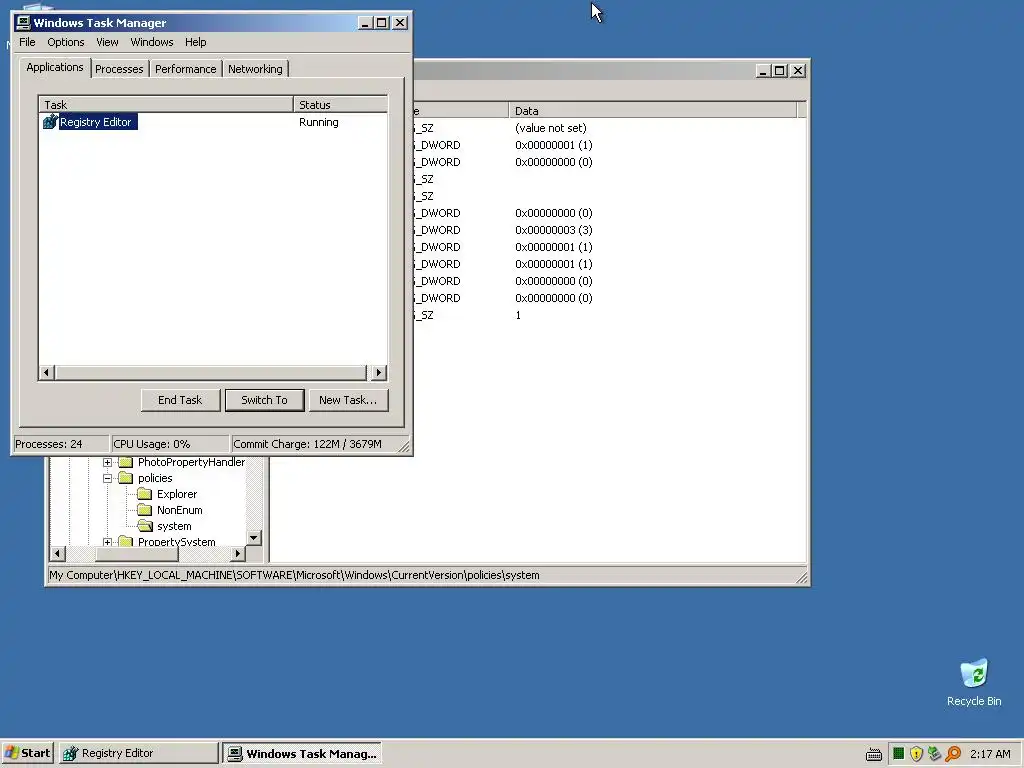1024x768 pixels.
Task: Switch to the Performance tab
Action: [x=185, y=69]
